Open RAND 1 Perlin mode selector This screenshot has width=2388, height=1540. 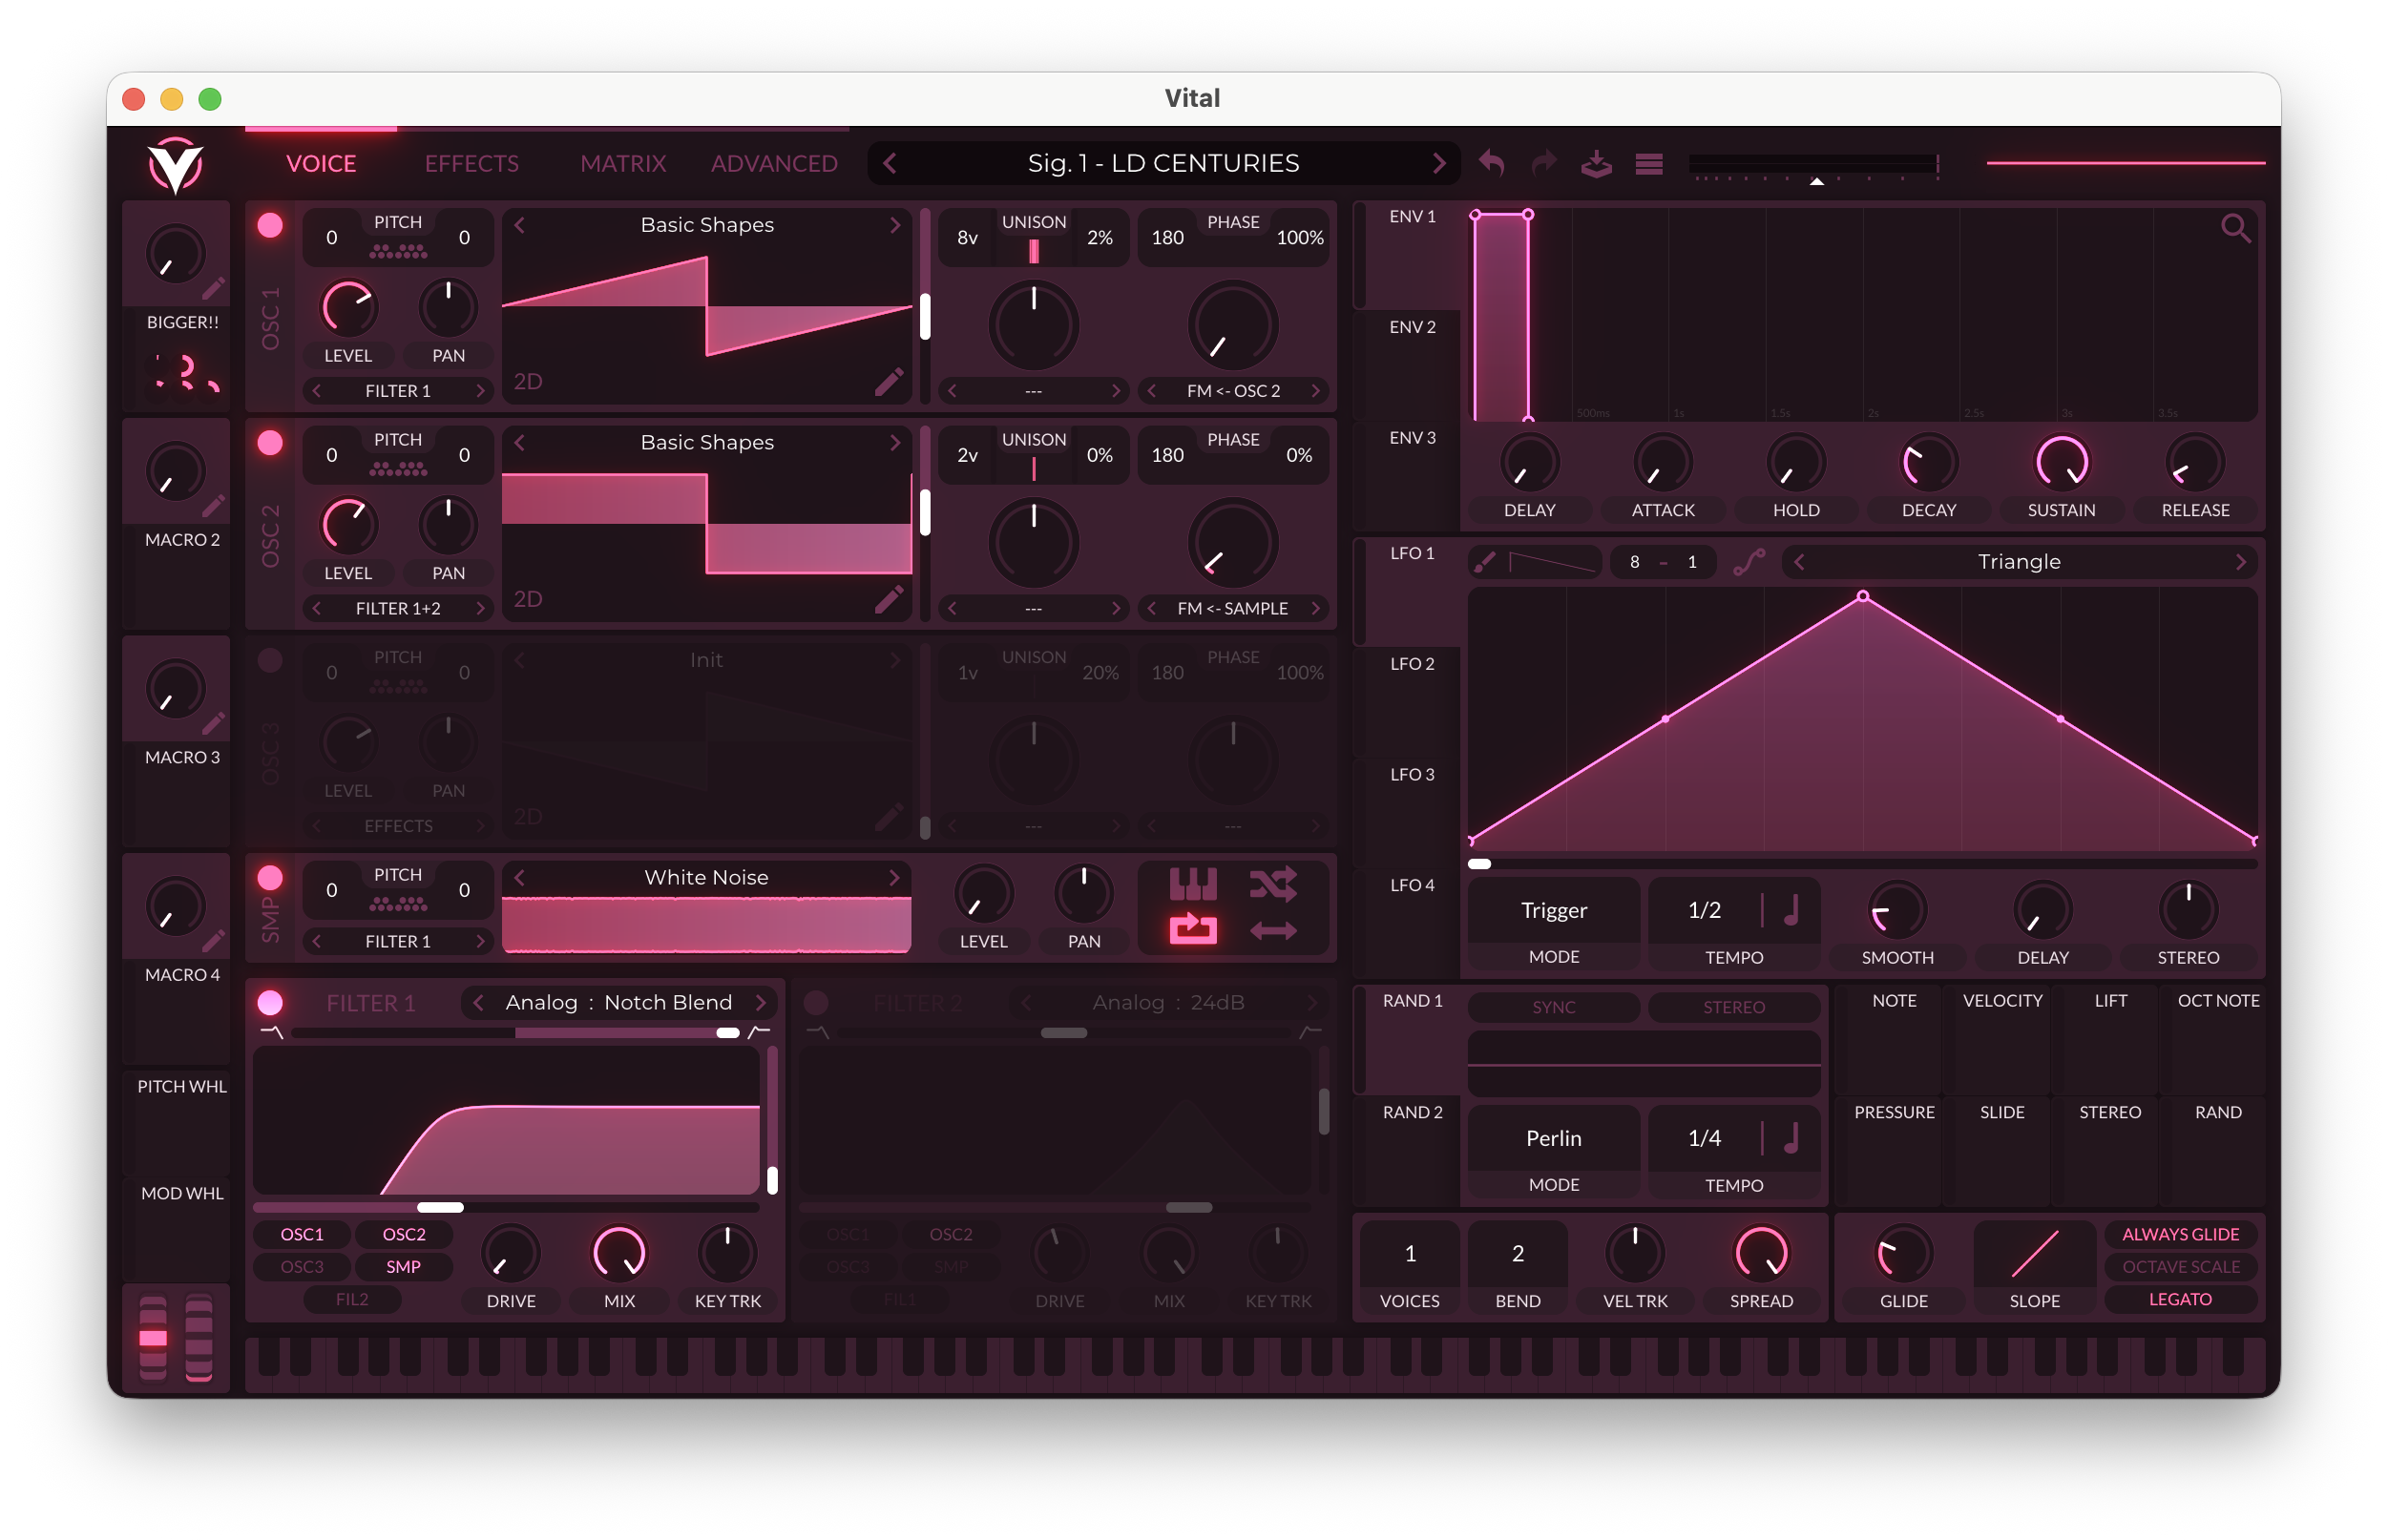pyautogui.click(x=1553, y=1138)
